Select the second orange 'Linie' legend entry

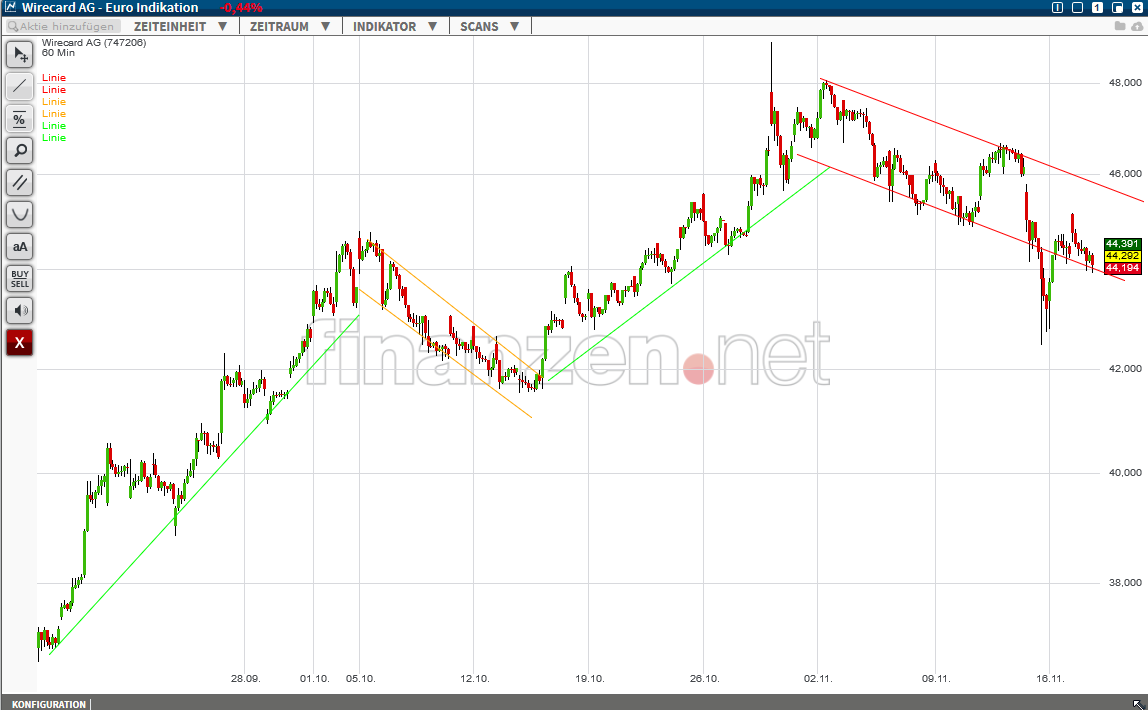click(x=53, y=113)
